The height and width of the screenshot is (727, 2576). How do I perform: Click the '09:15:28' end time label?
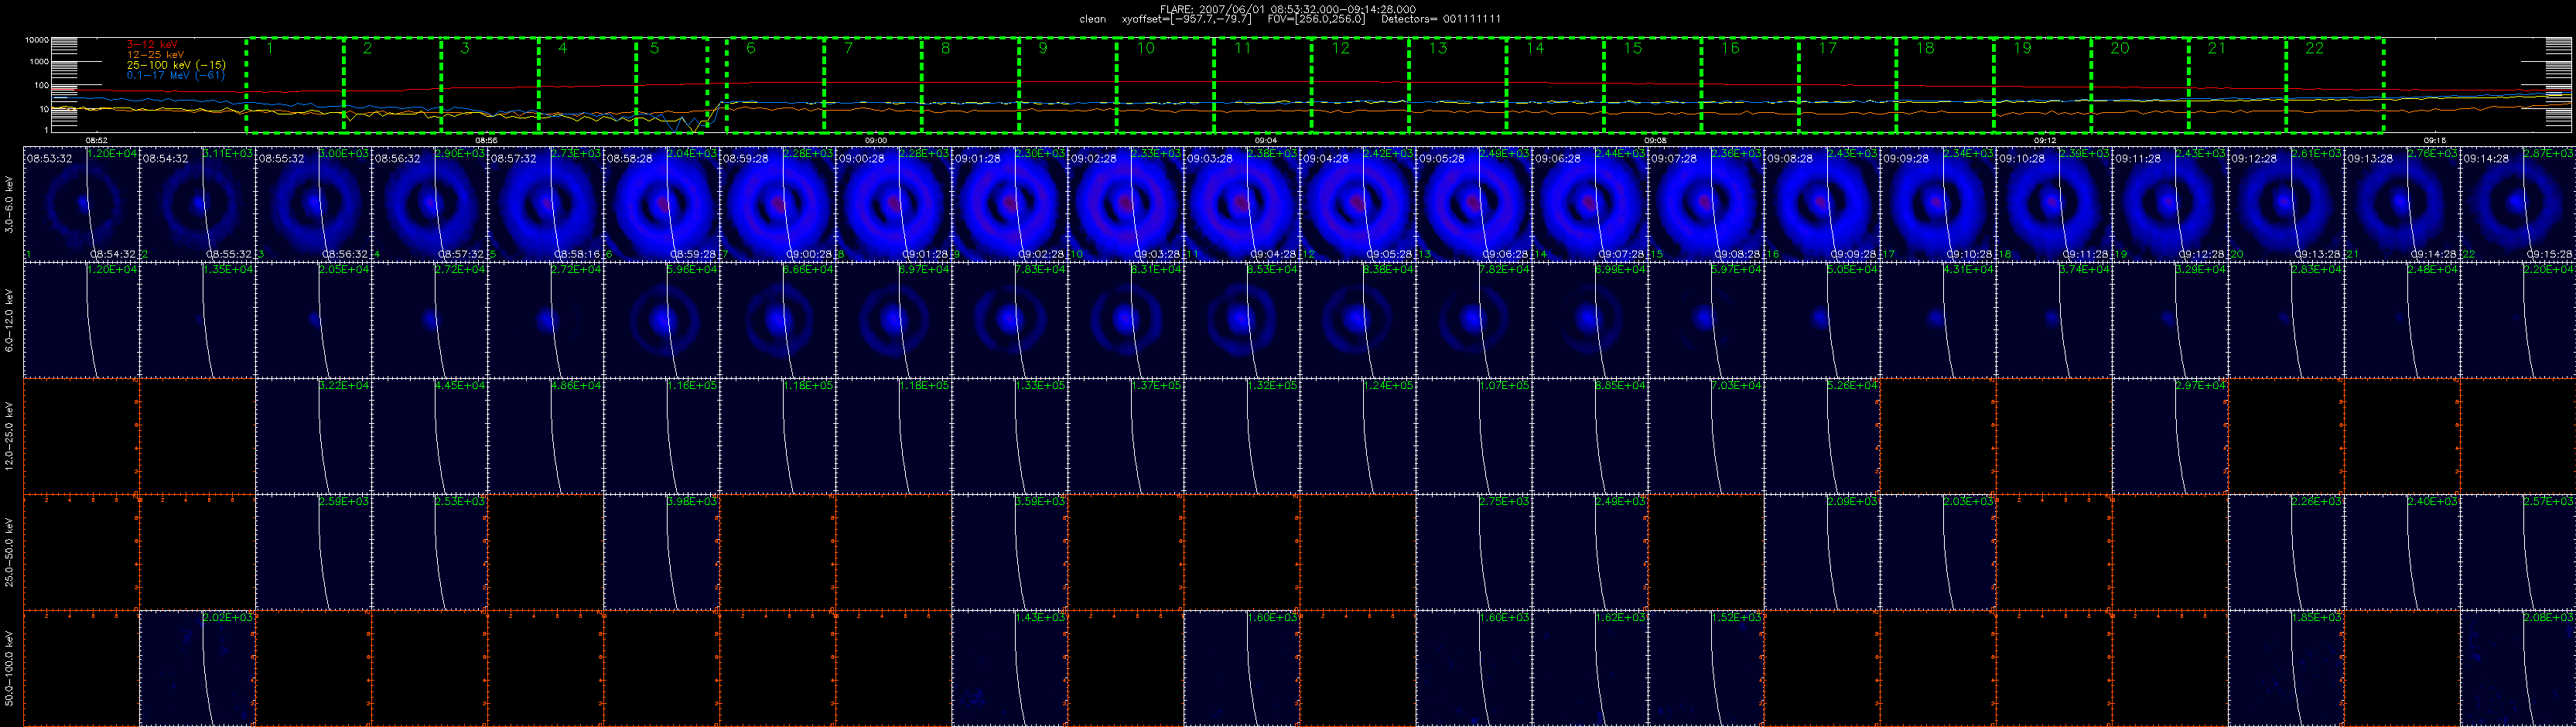coord(2551,255)
